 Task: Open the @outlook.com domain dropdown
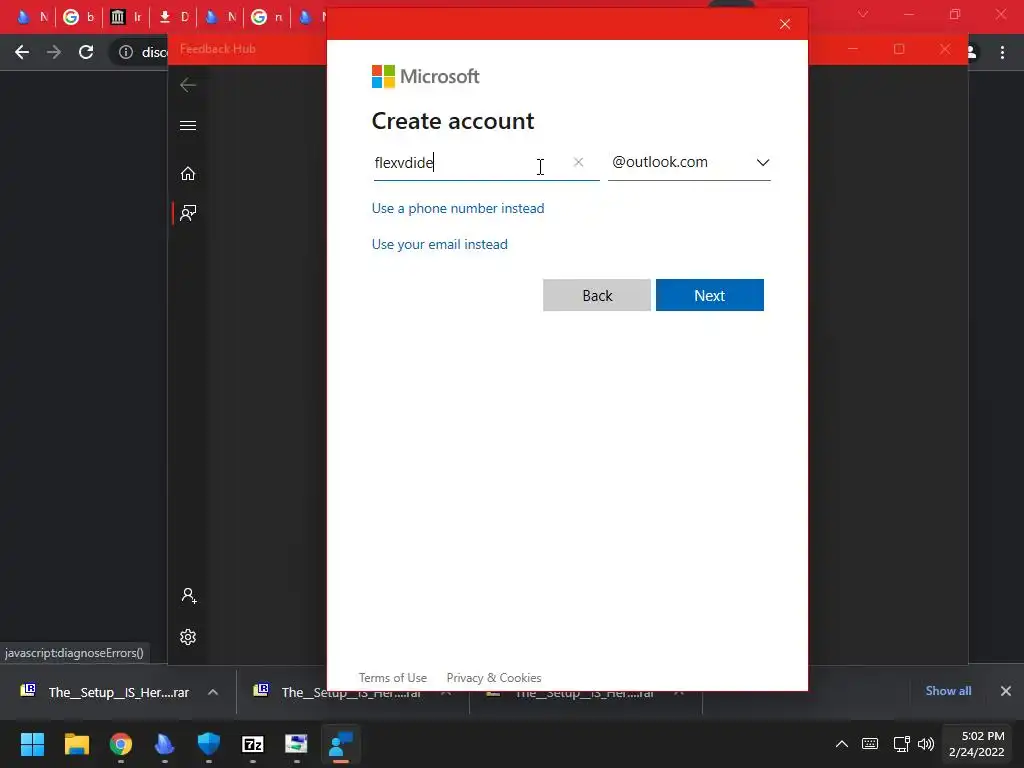pos(689,162)
